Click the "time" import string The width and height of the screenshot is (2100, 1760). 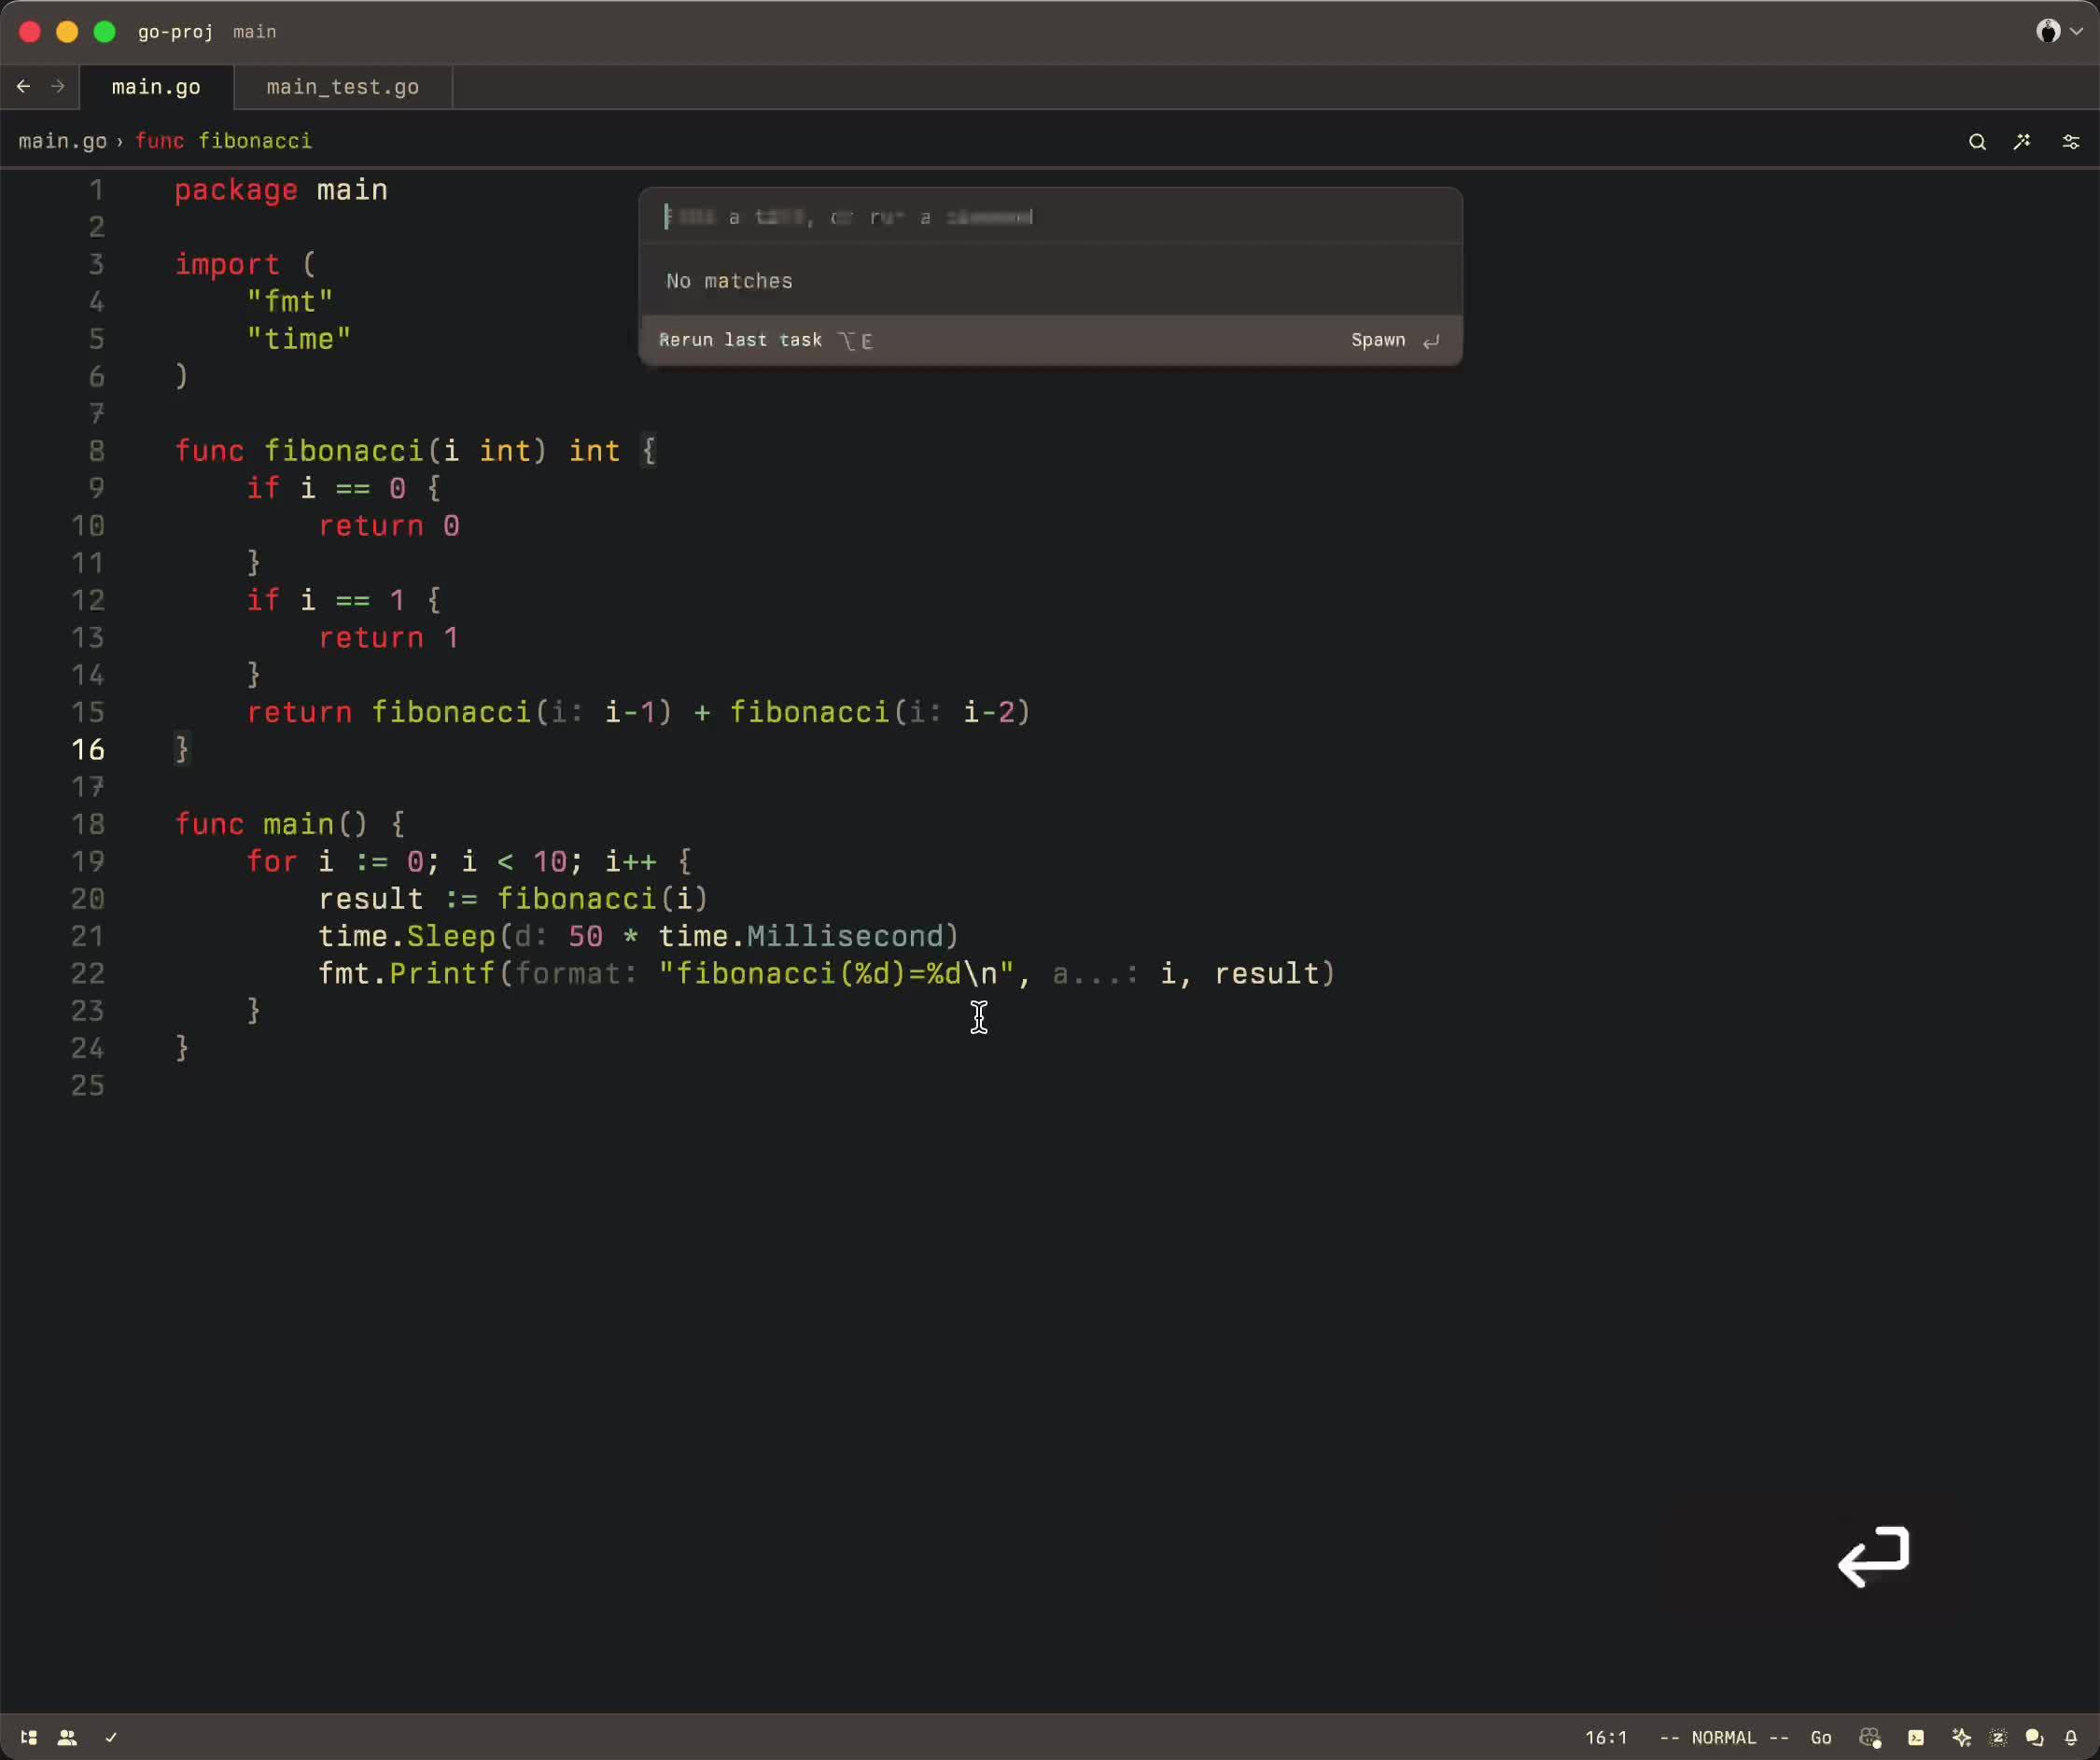[299, 339]
